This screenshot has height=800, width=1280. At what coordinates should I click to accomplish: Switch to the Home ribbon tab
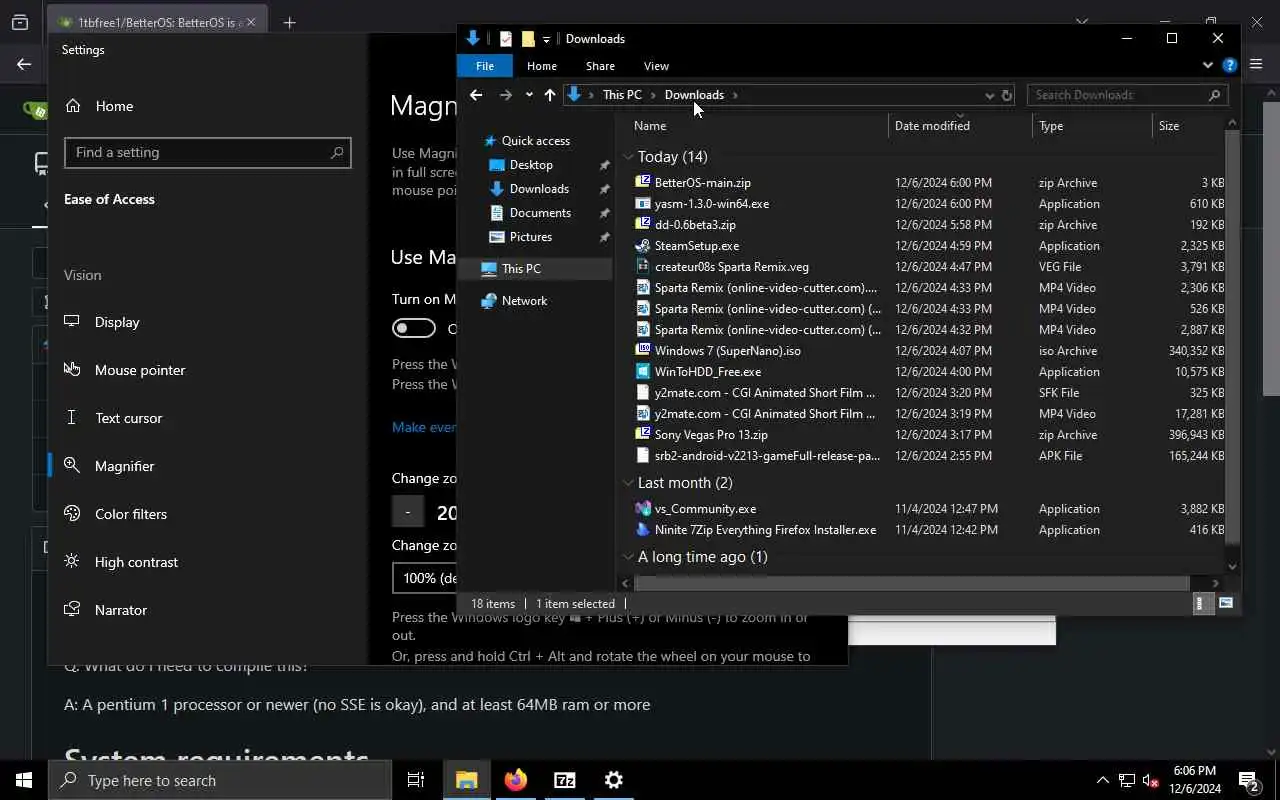click(542, 66)
